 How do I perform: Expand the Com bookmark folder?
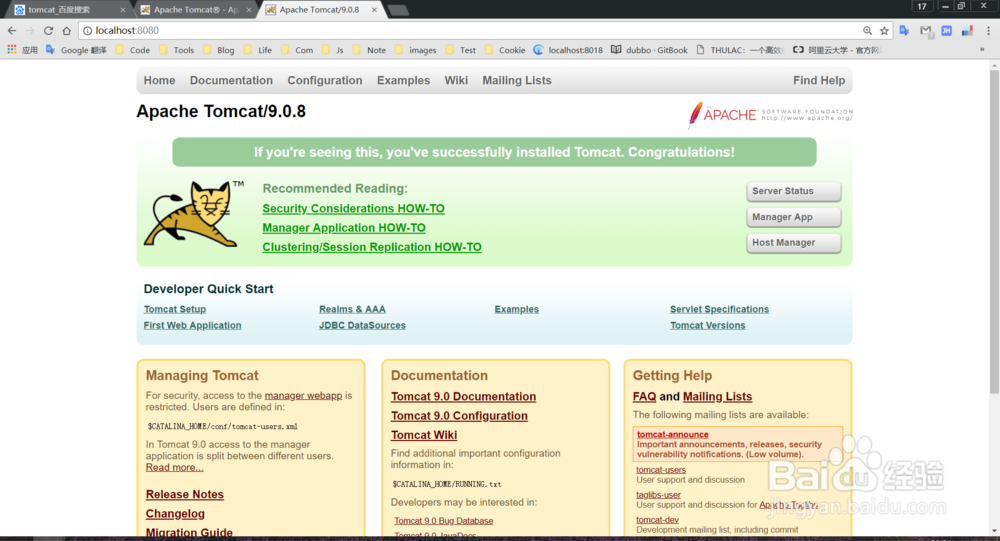coord(297,50)
